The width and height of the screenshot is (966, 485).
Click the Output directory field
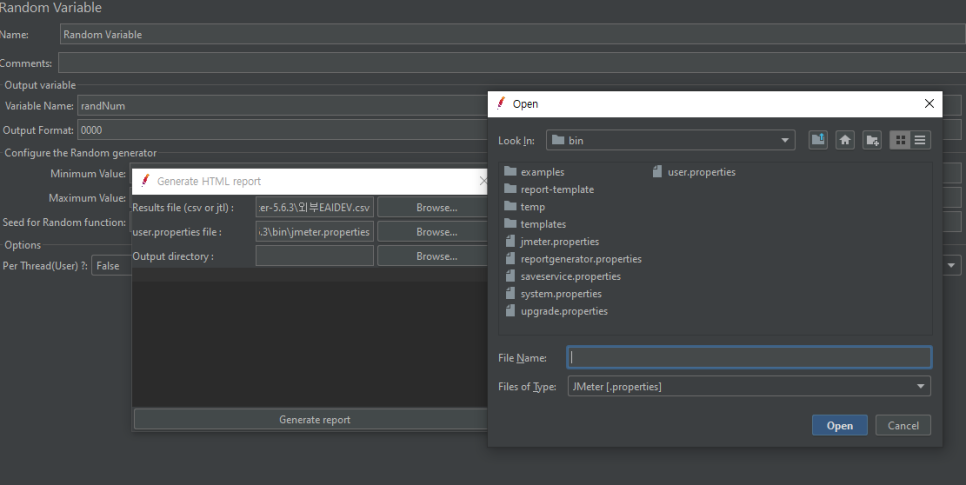tap(314, 256)
